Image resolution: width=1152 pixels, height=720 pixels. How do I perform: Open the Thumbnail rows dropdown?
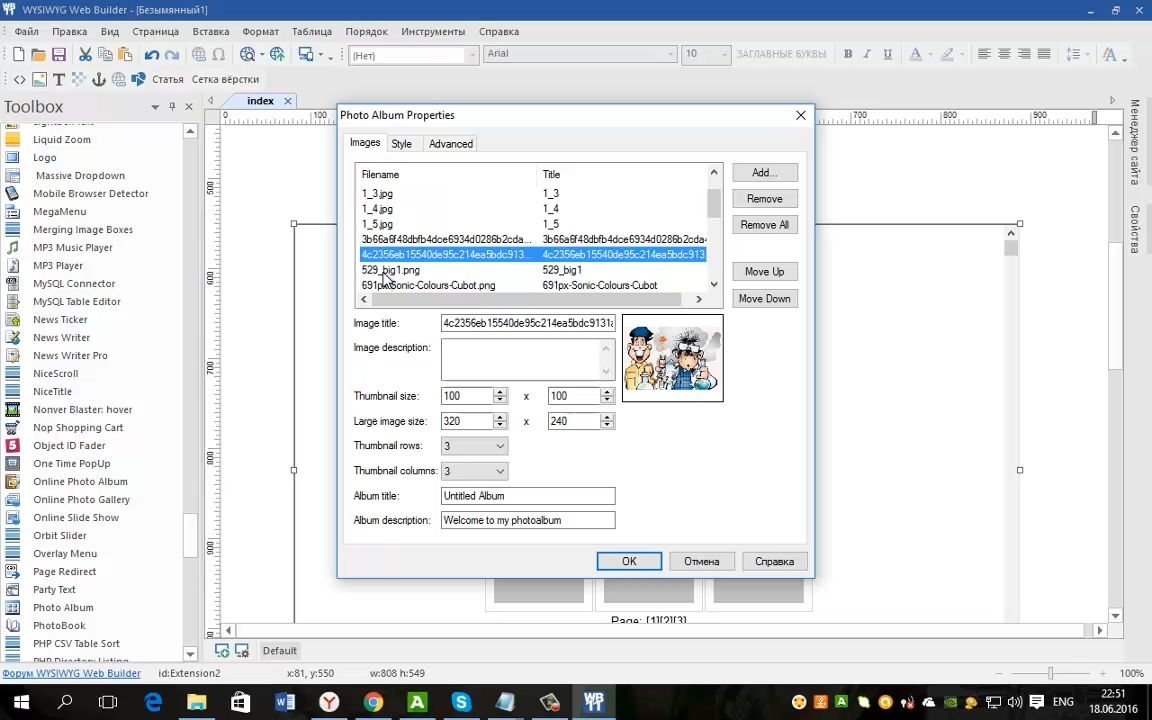point(475,446)
